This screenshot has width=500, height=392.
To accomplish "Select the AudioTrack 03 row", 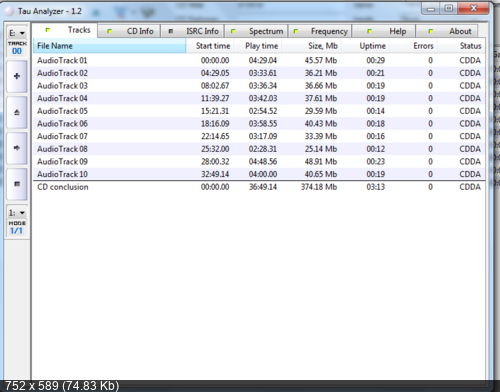I will click(x=259, y=86).
